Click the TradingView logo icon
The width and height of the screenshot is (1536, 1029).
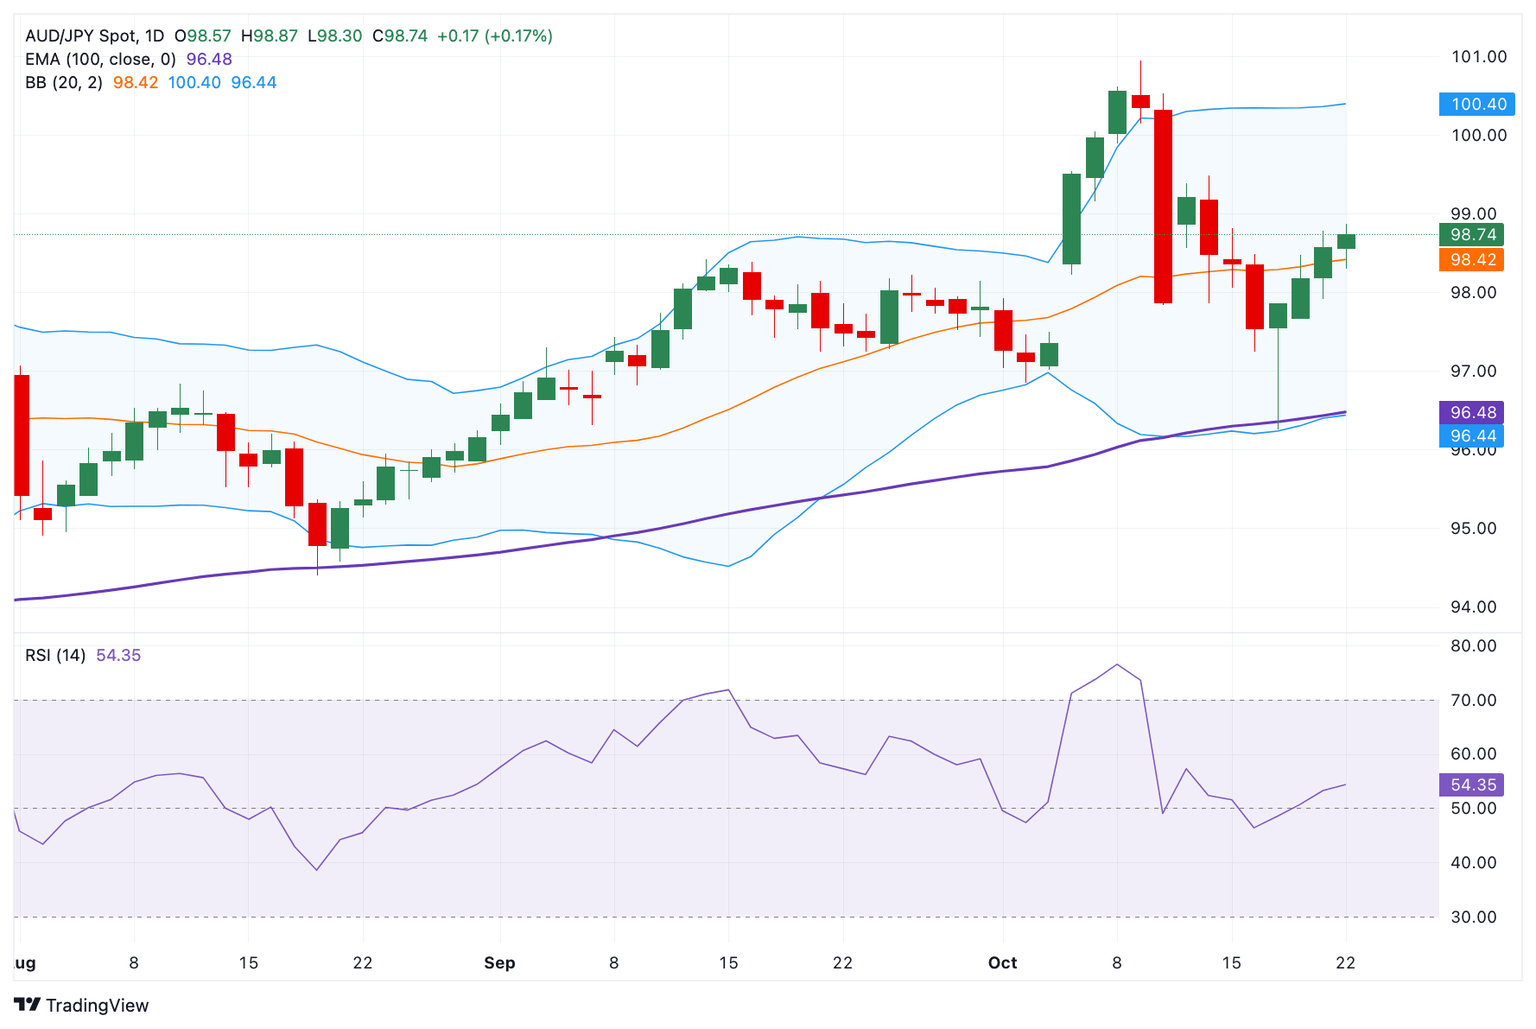point(27,1005)
